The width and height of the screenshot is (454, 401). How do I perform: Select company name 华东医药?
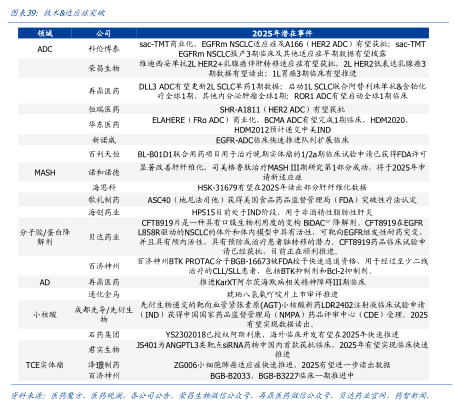(x=104, y=124)
